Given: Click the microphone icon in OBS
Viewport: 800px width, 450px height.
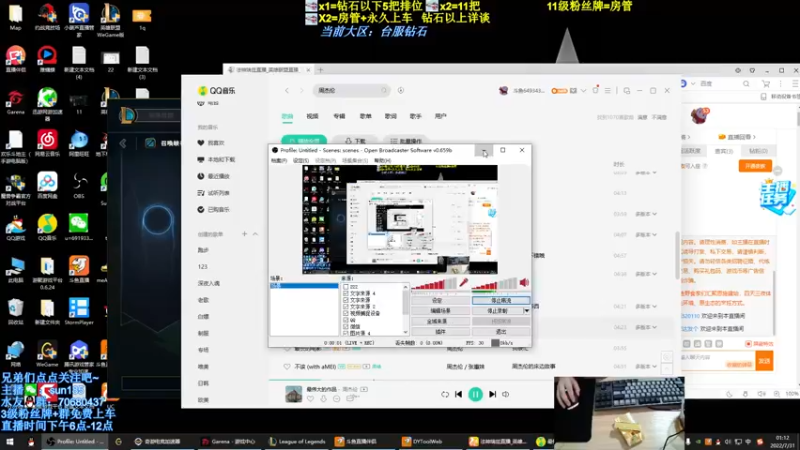Looking at the screenshot, I should [x=464, y=282].
